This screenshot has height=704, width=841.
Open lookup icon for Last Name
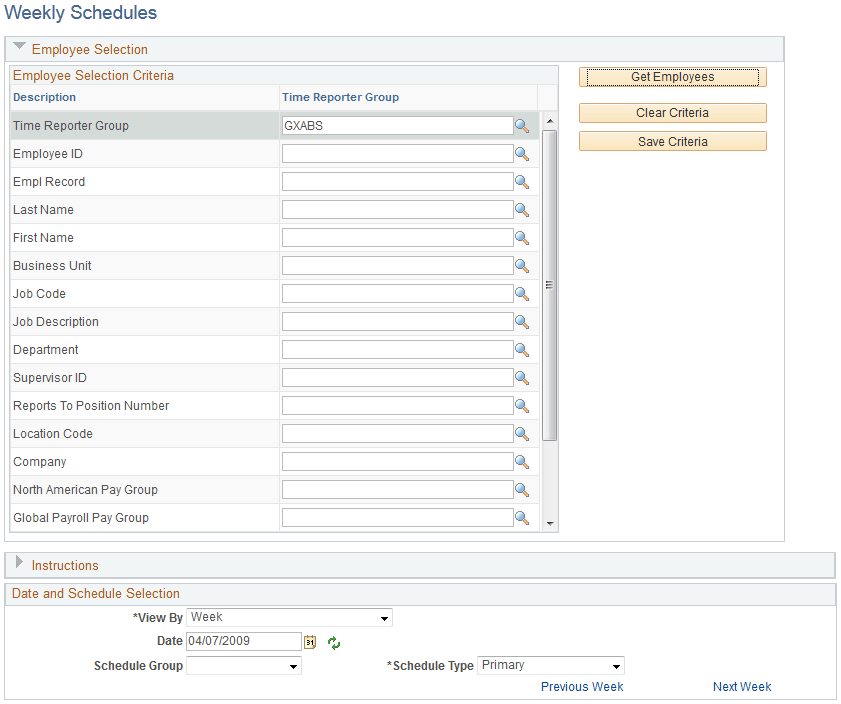[x=522, y=210]
